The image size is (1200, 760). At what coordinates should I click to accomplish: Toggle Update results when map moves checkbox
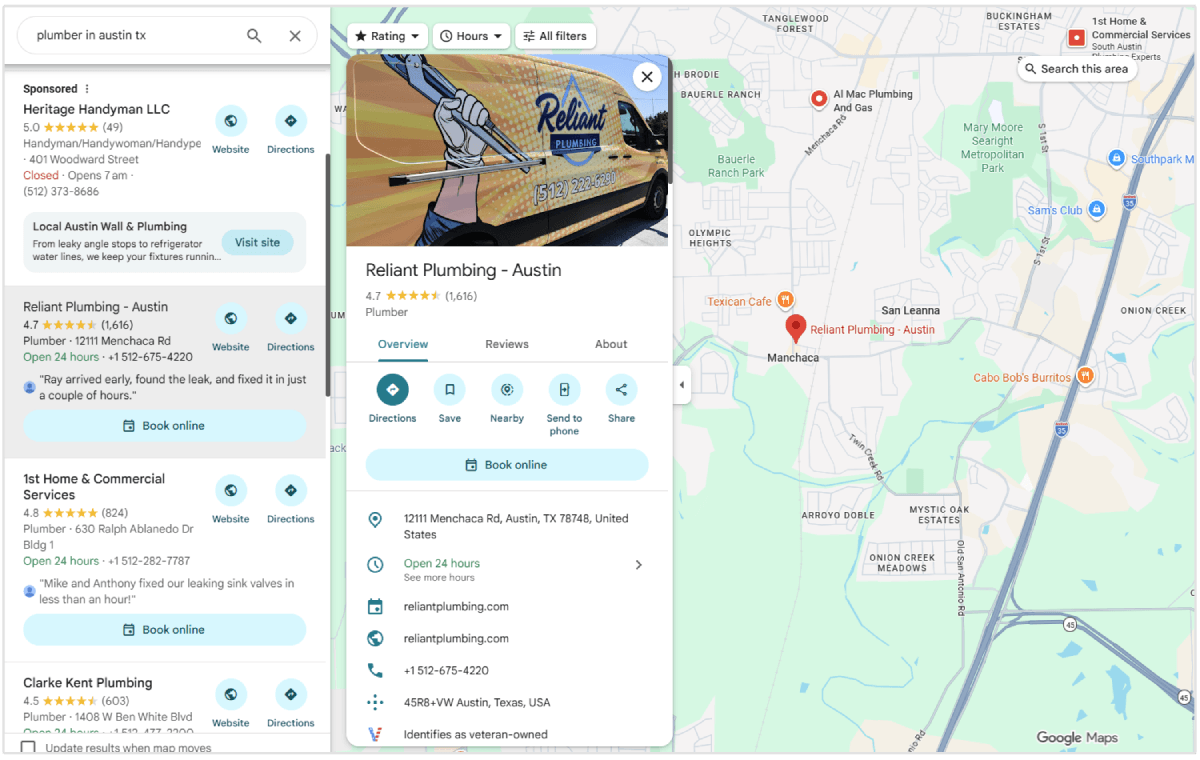[29, 748]
